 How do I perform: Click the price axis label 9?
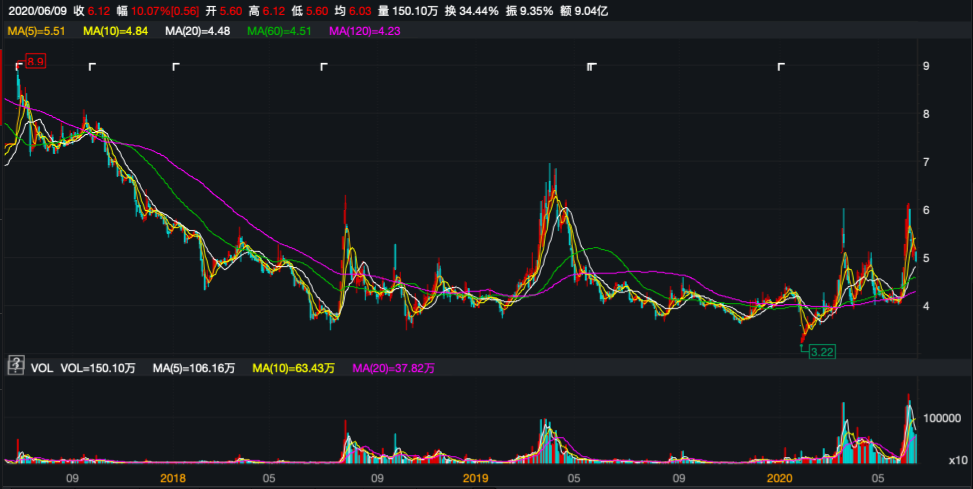coord(926,66)
